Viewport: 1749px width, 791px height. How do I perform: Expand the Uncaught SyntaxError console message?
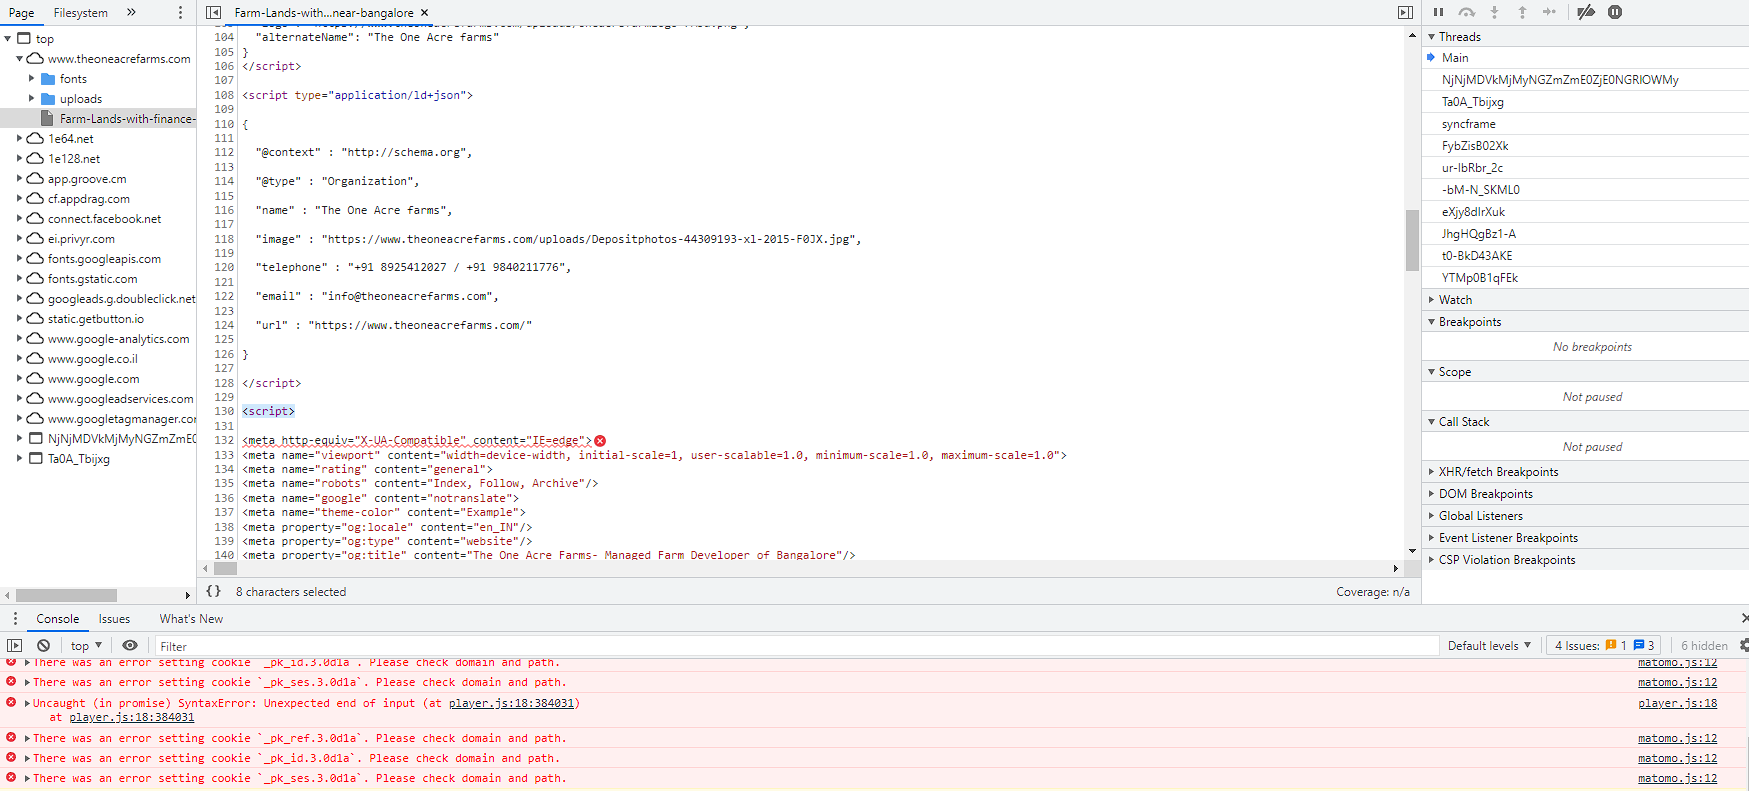click(27, 703)
